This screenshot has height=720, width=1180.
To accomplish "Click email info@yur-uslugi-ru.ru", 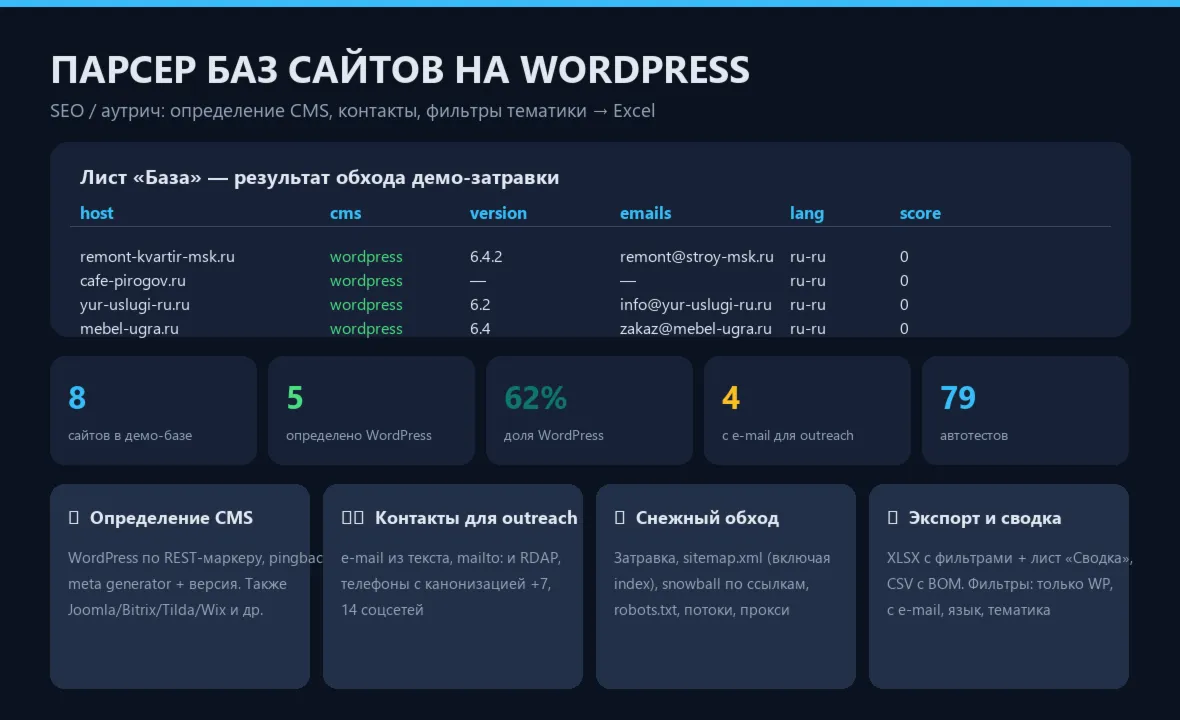I will (x=695, y=305).
